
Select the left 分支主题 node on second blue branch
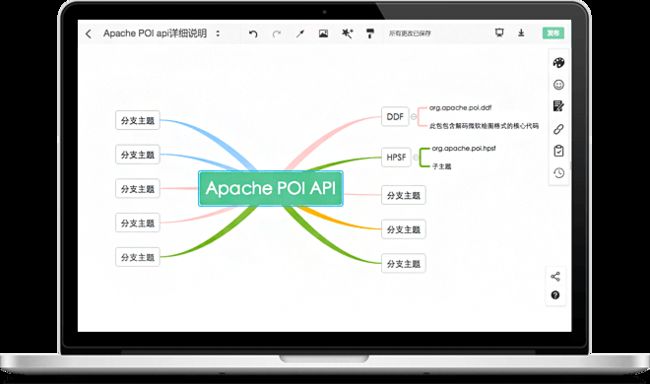point(138,155)
